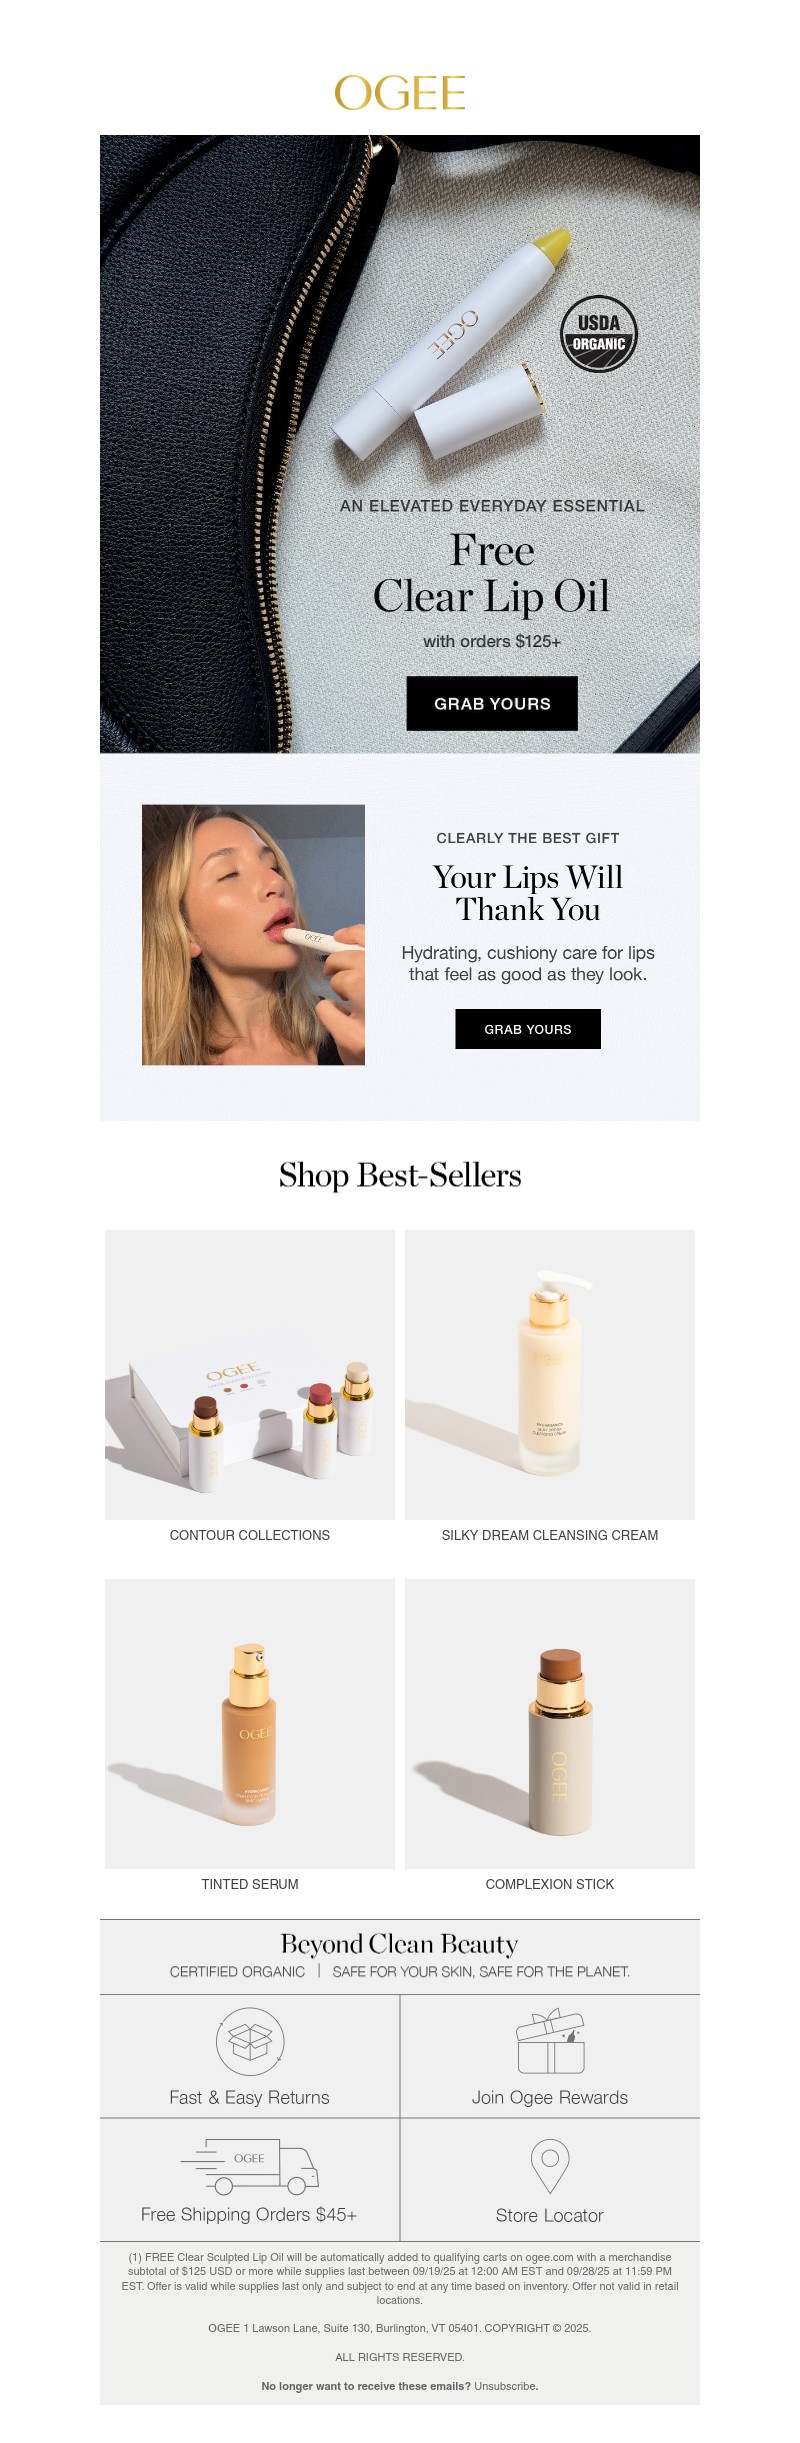
Task: Click the store locator map pin icon
Action: pos(550,2166)
